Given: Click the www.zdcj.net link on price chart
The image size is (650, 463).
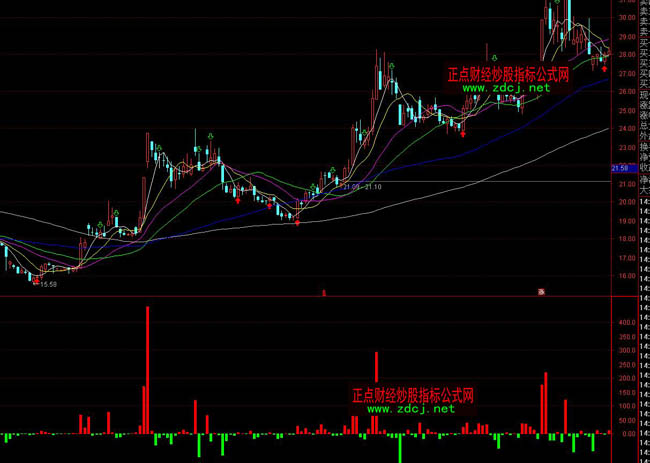Looking at the screenshot, I should 506,88.
